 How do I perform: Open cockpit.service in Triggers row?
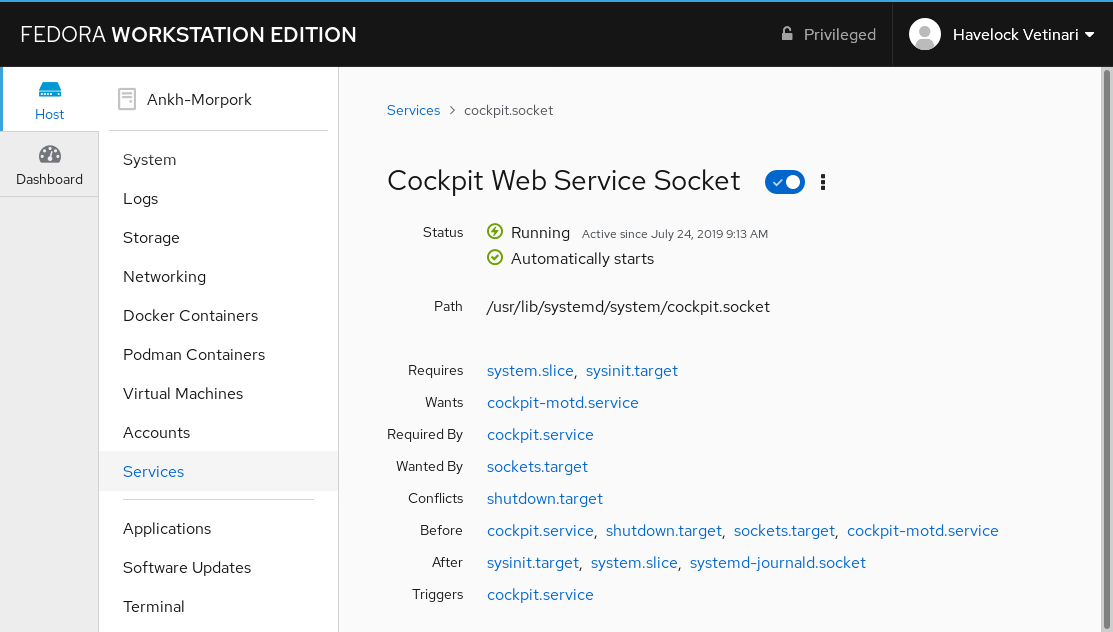540,594
